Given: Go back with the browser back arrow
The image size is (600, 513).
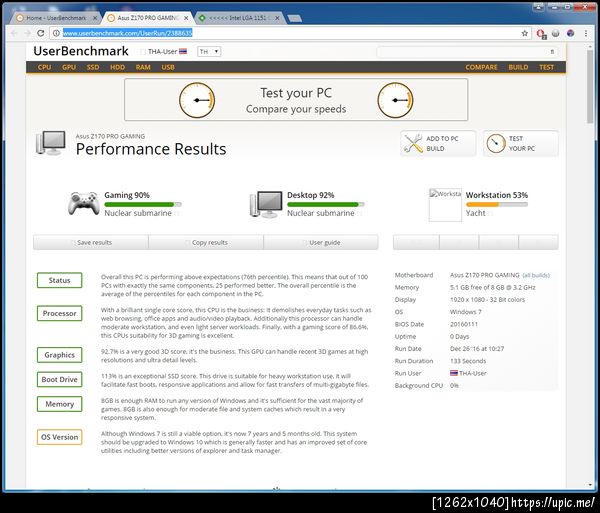Looking at the screenshot, I should tap(14, 33).
